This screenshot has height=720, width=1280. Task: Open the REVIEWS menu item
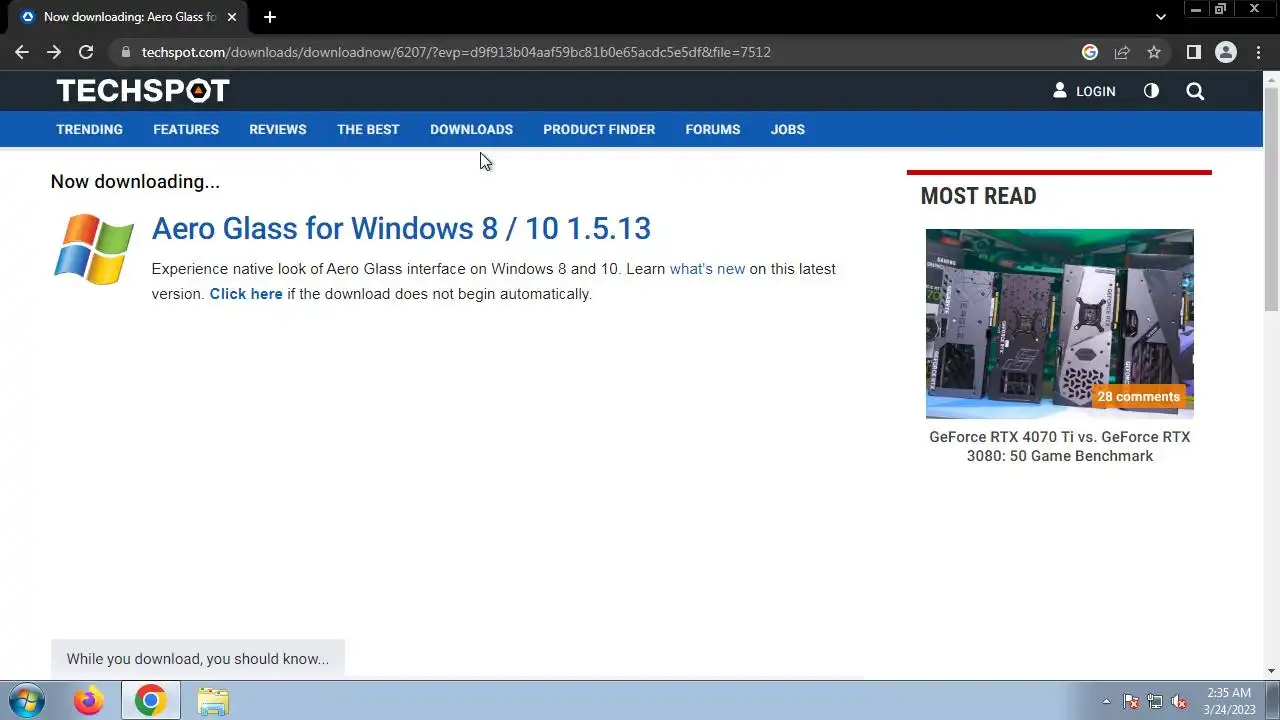278,129
